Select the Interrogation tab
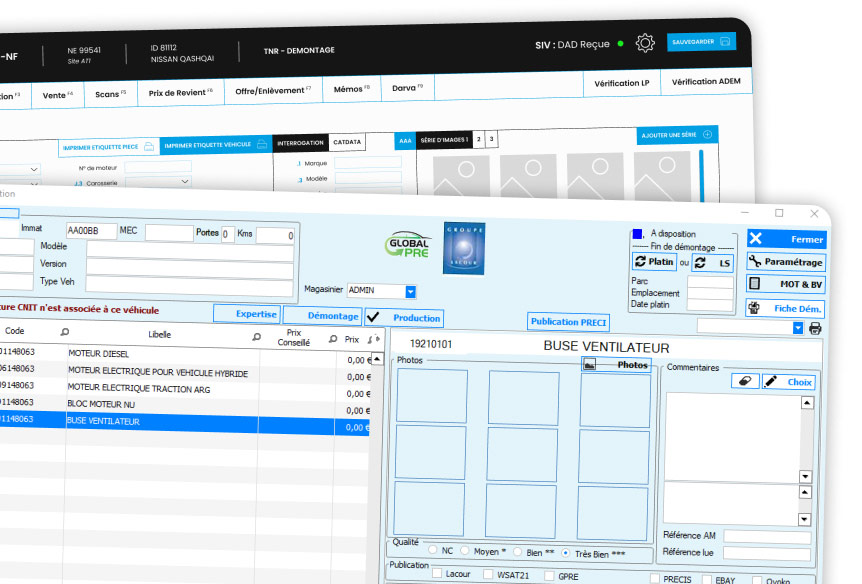 point(300,142)
